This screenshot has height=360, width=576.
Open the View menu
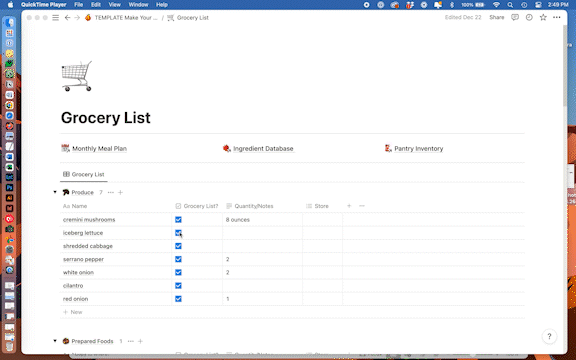(115, 5)
